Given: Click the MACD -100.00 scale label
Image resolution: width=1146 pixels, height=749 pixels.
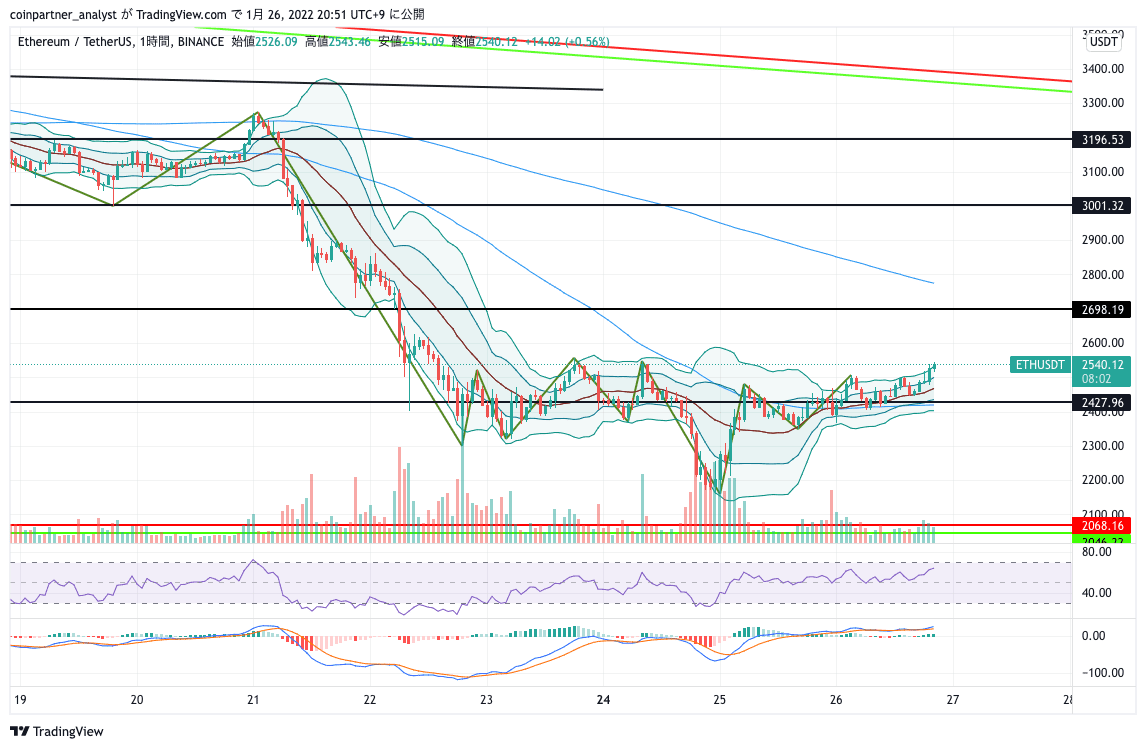Looking at the screenshot, I should tap(1101, 673).
